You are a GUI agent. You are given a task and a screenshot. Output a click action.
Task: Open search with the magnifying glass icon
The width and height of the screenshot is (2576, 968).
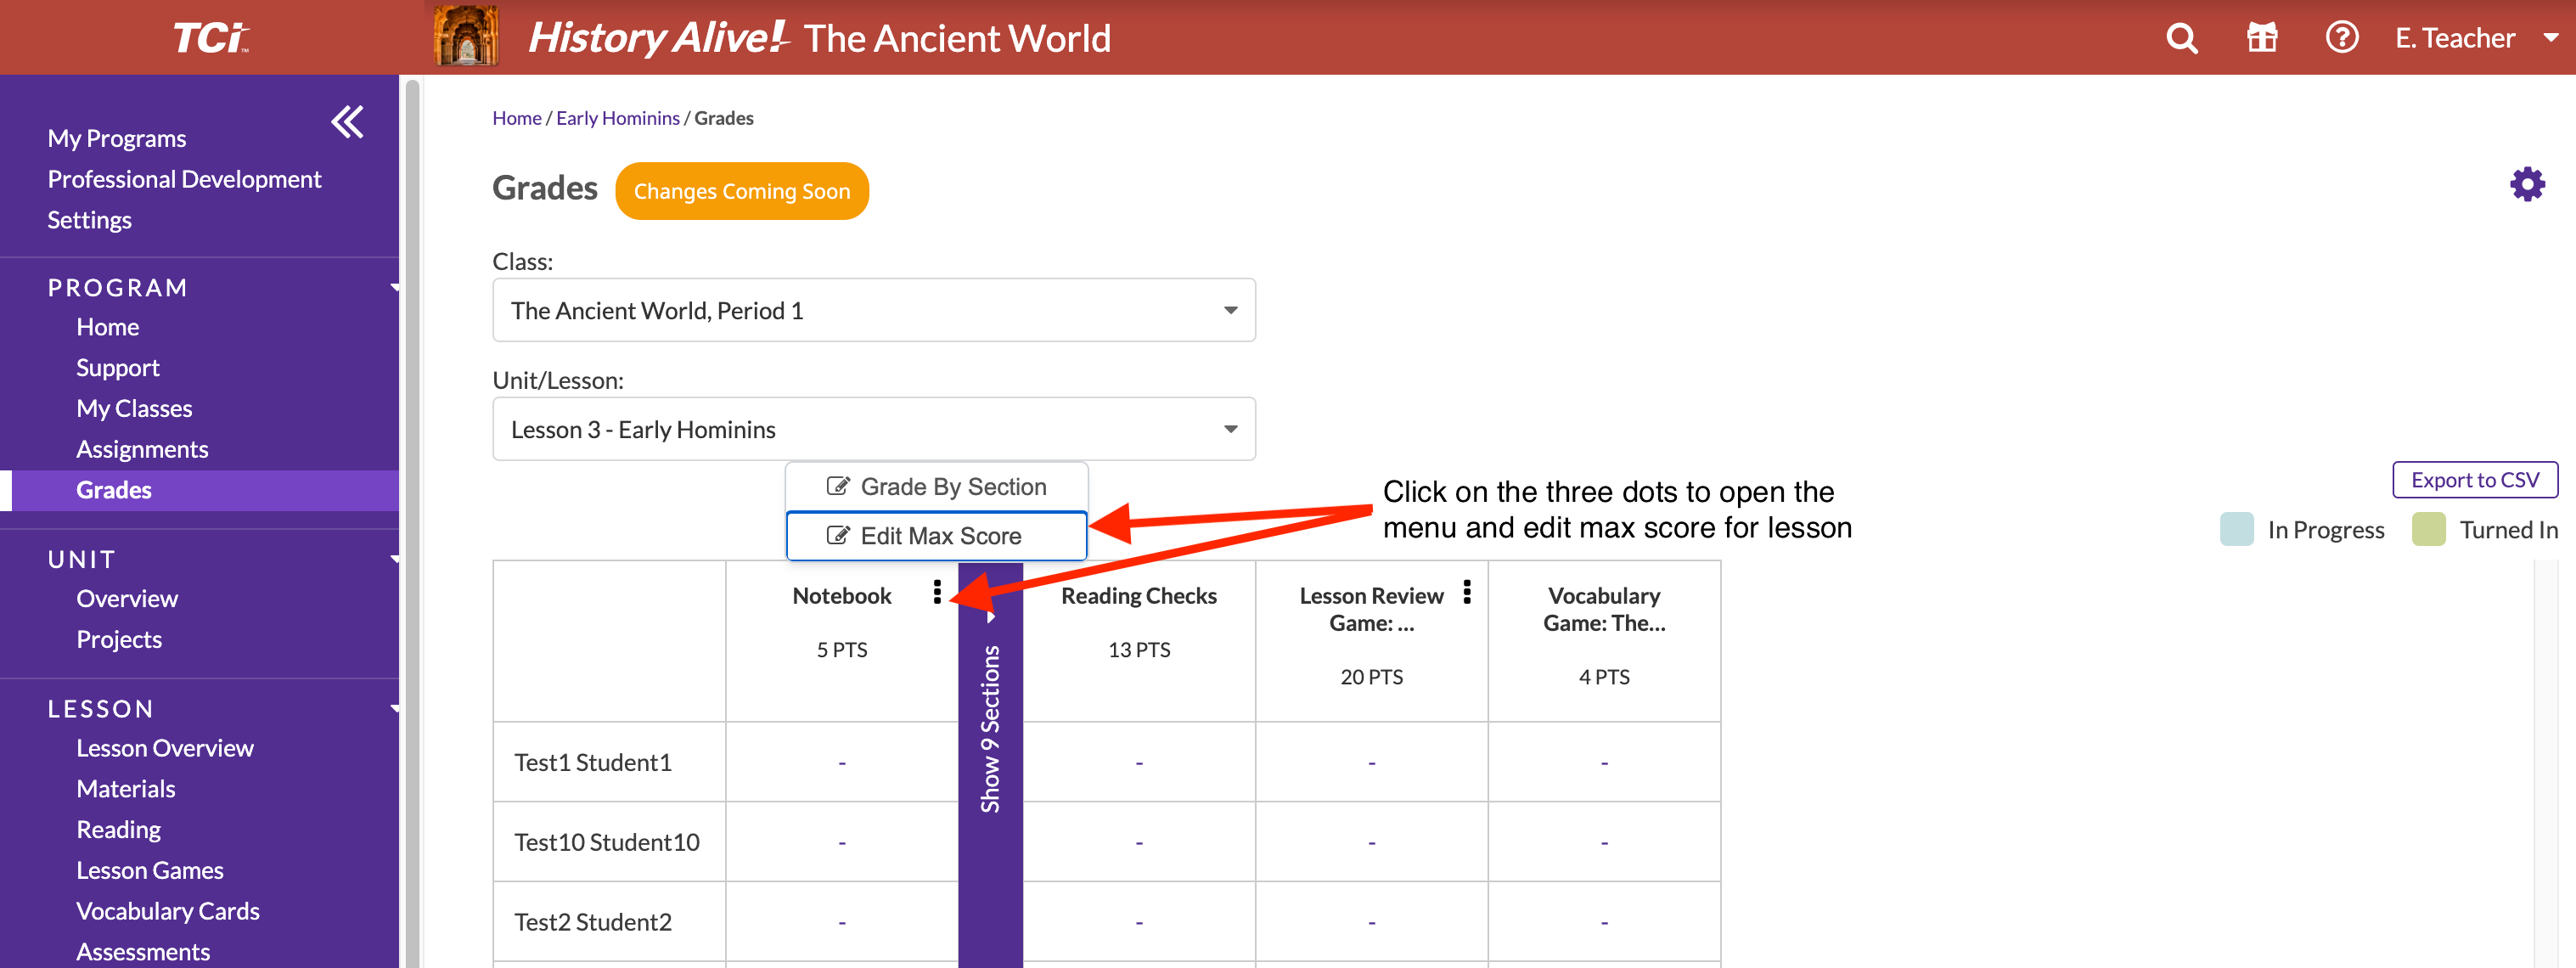point(2180,37)
